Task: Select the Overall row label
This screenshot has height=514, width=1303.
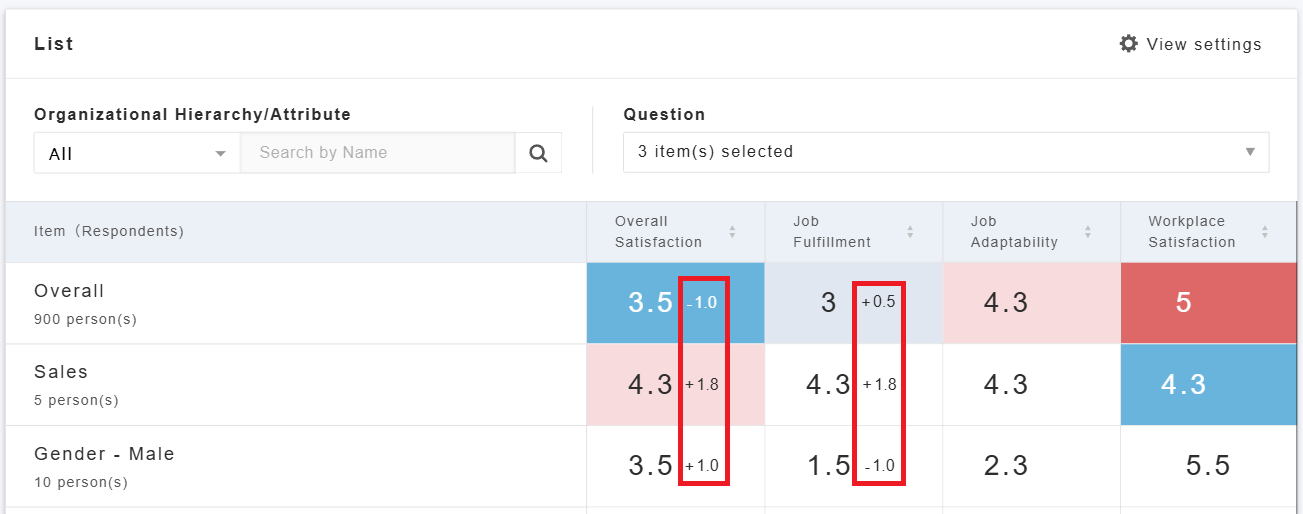Action: click(69, 291)
